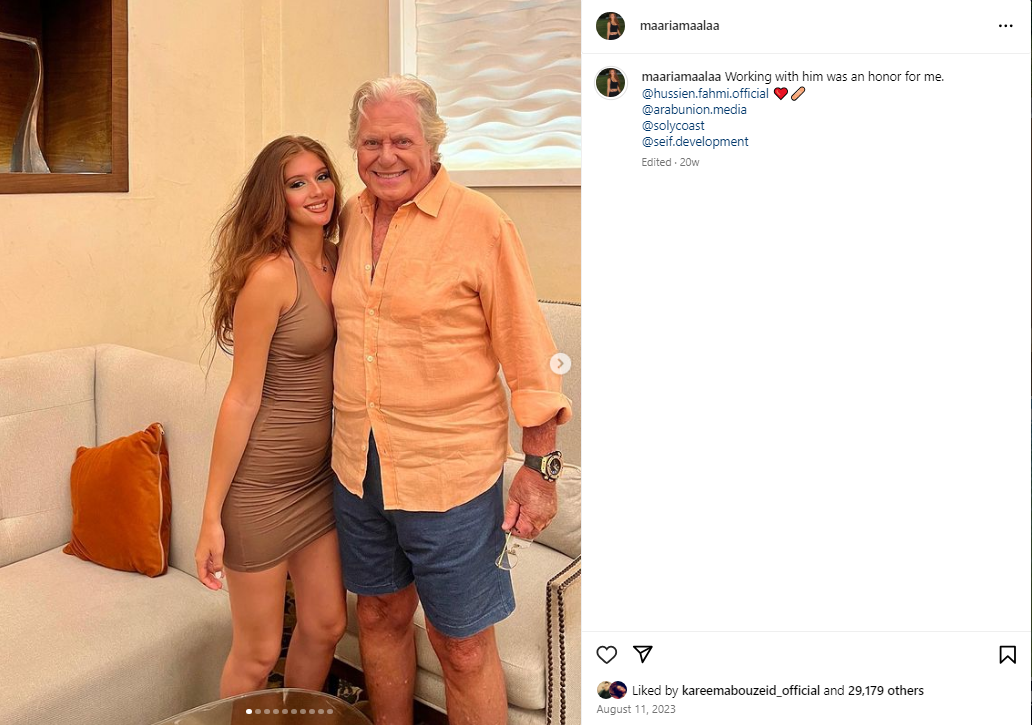Open the @solycoast mention link
1032x725 pixels.
[x=673, y=125]
